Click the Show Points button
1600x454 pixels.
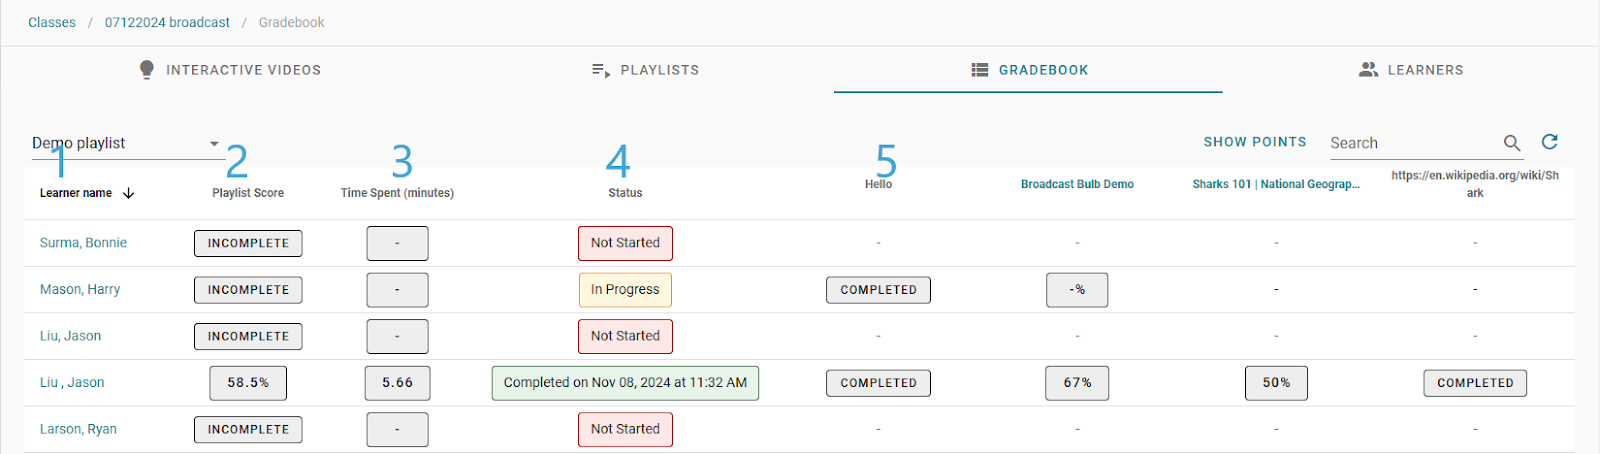(x=1255, y=142)
